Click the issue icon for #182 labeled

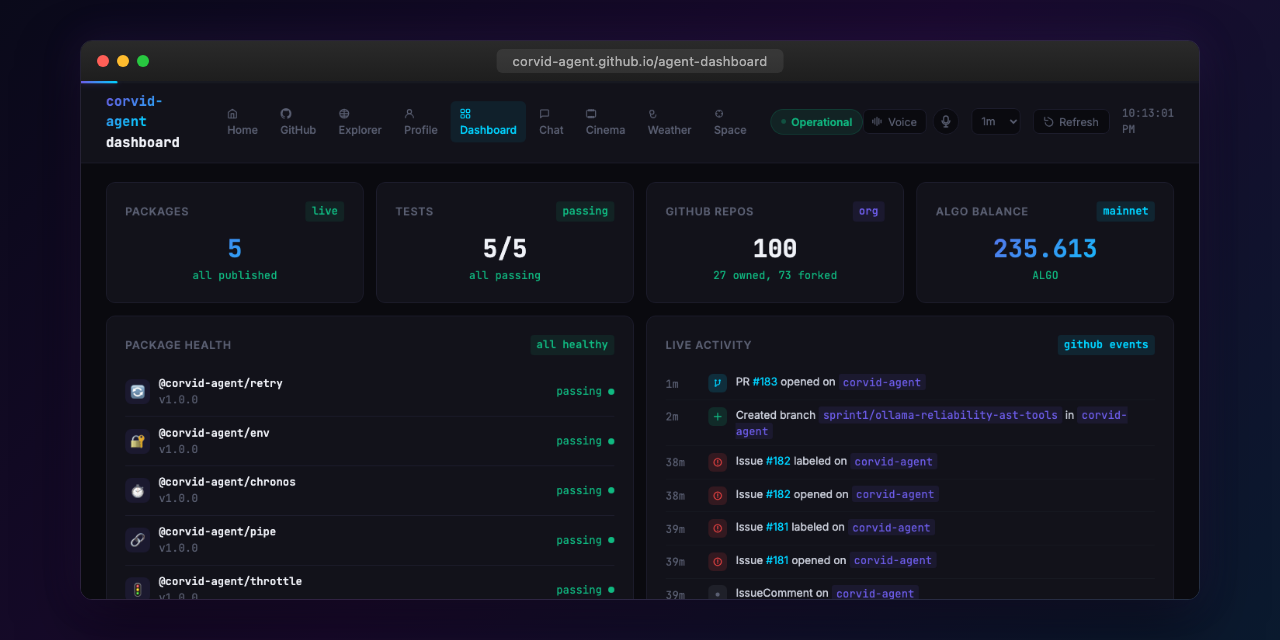[x=717, y=462]
